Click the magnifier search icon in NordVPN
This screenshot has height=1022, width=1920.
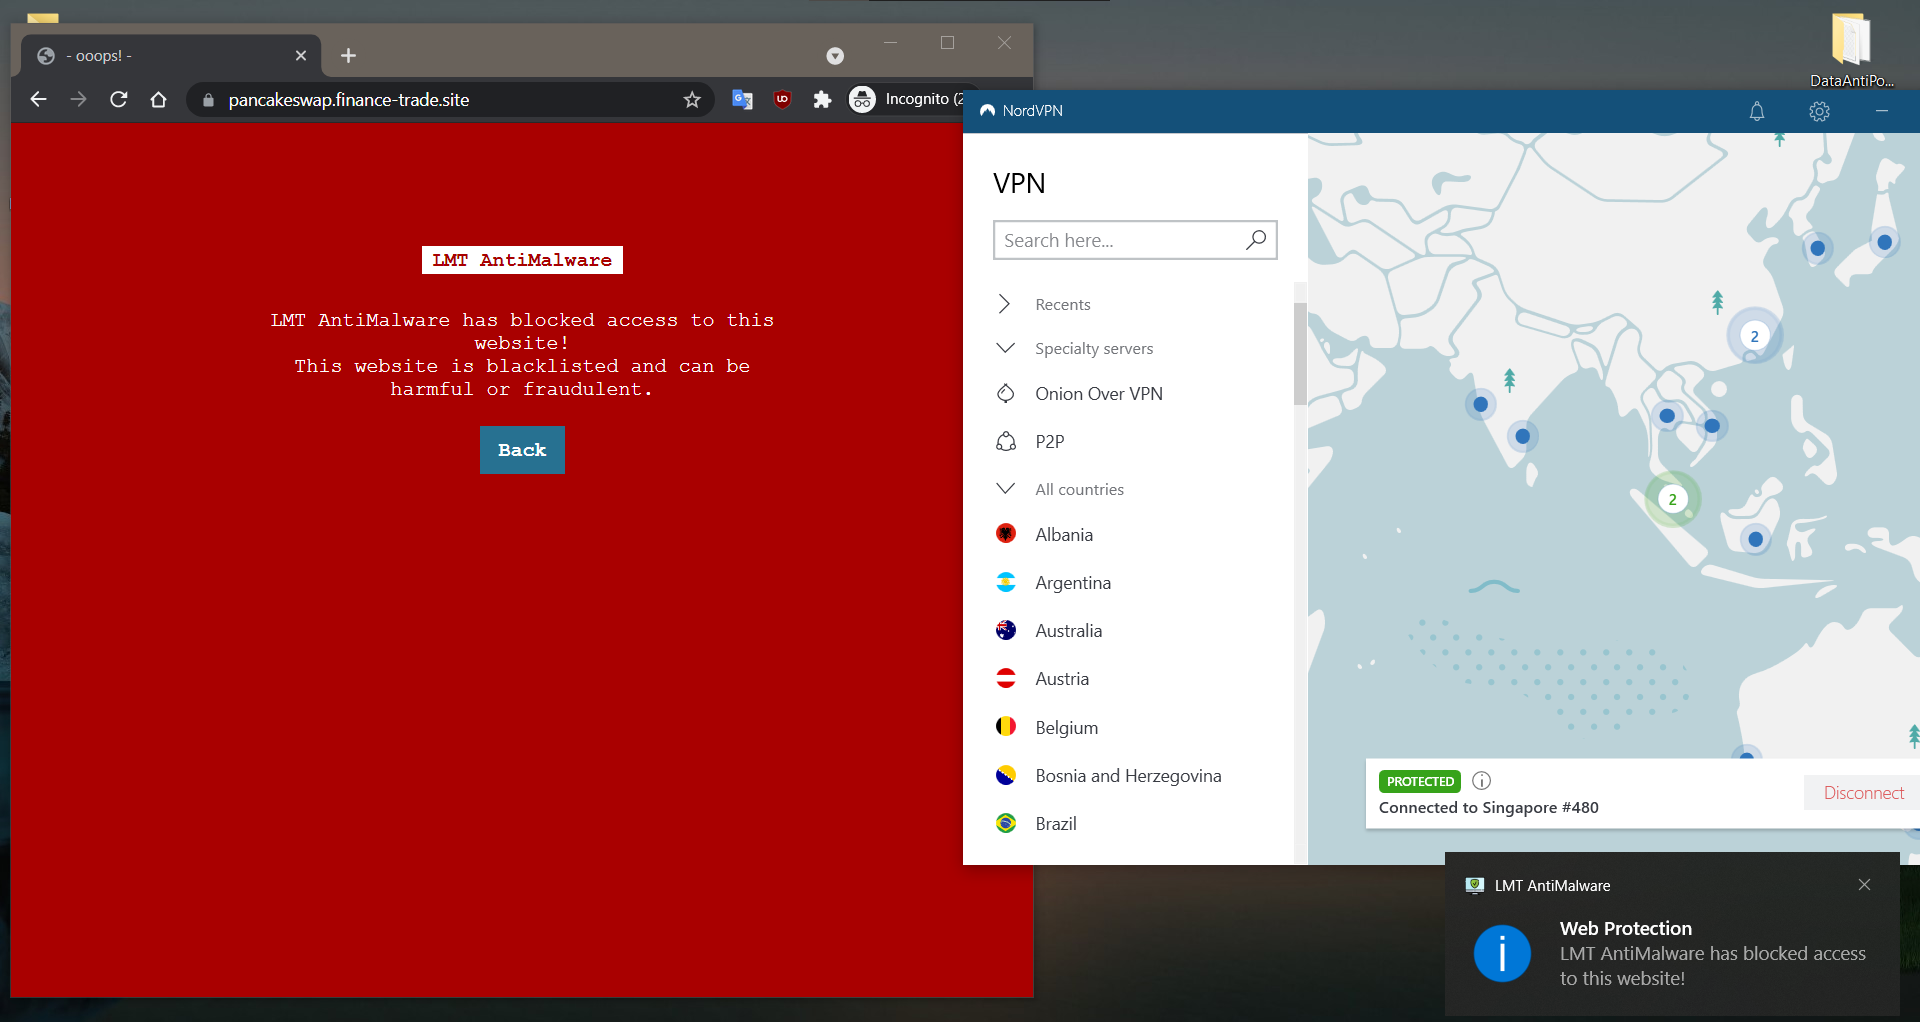(x=1256, y=240)
